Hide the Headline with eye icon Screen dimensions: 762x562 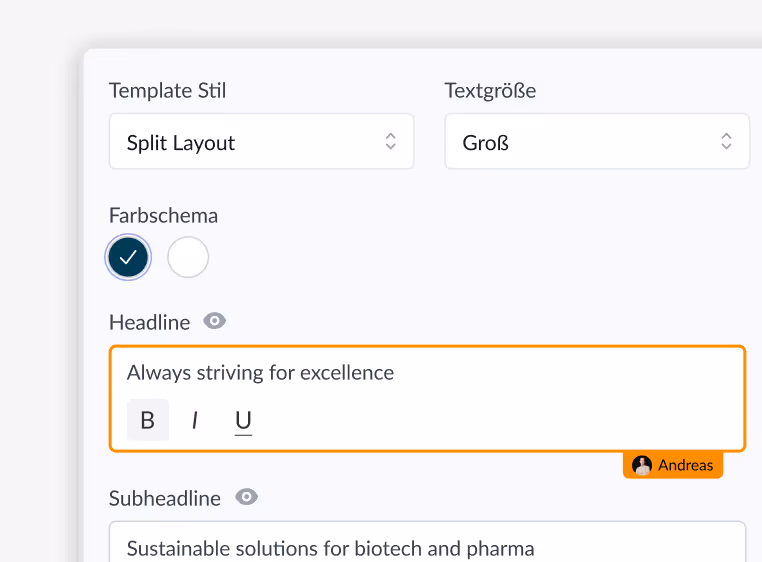214,321
